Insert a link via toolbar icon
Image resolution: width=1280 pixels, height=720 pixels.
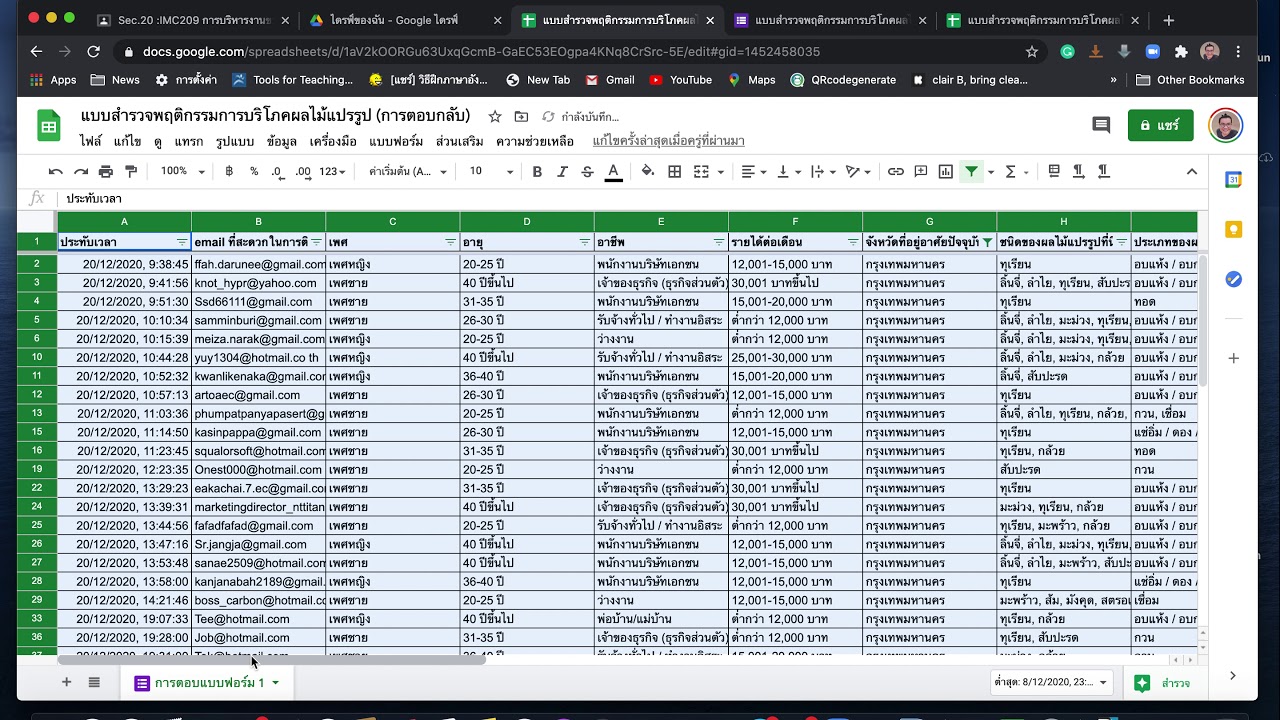896,172
